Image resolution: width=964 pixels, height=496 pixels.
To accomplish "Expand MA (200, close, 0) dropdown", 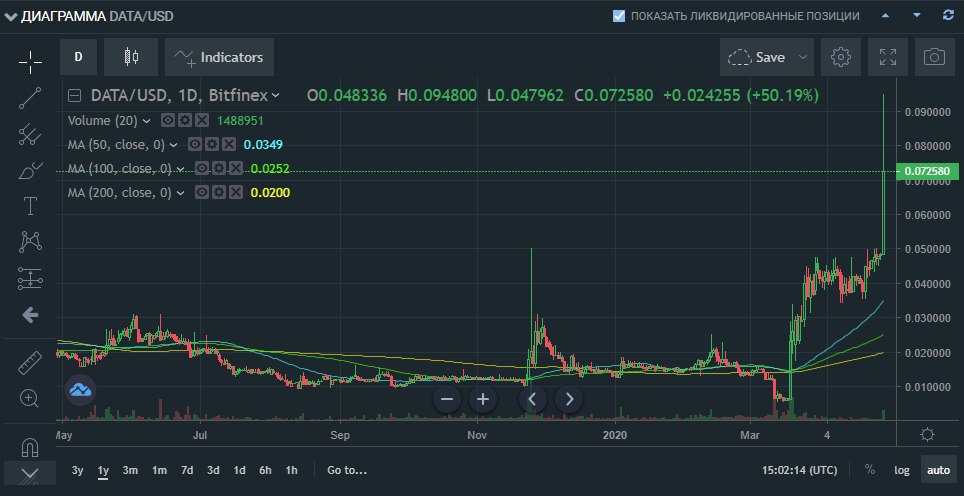I will (181, 192).
